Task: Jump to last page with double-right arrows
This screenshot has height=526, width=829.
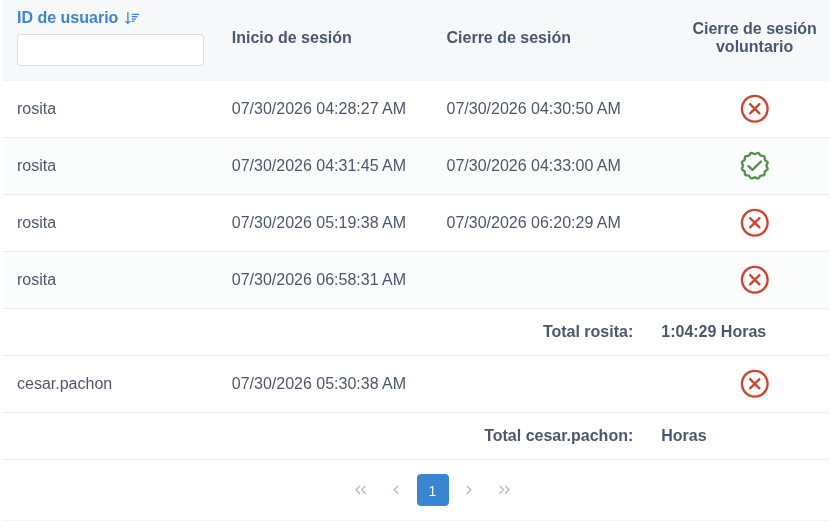Action: 504,490
